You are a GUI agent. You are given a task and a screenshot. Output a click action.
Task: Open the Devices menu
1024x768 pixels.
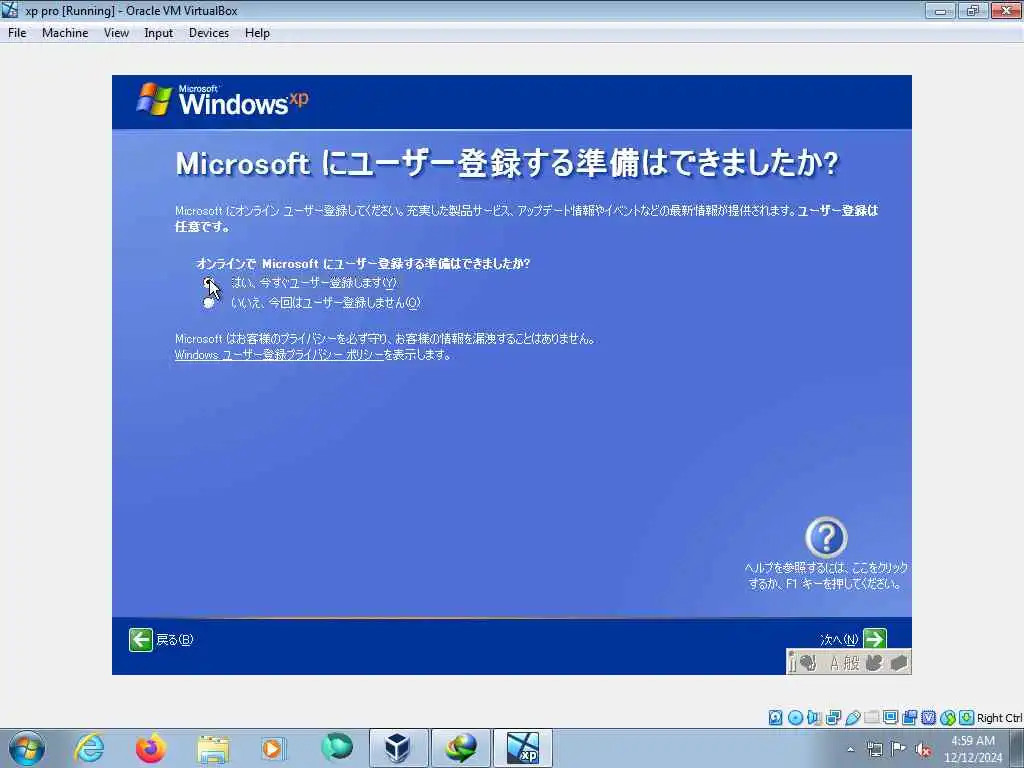(x=208, y=33)
